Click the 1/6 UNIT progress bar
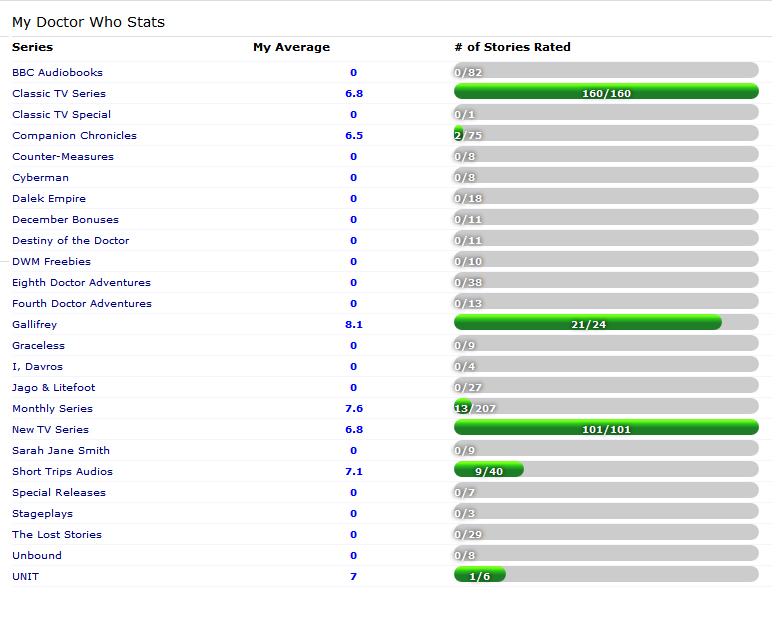The image size is (772, 626). 606,575
